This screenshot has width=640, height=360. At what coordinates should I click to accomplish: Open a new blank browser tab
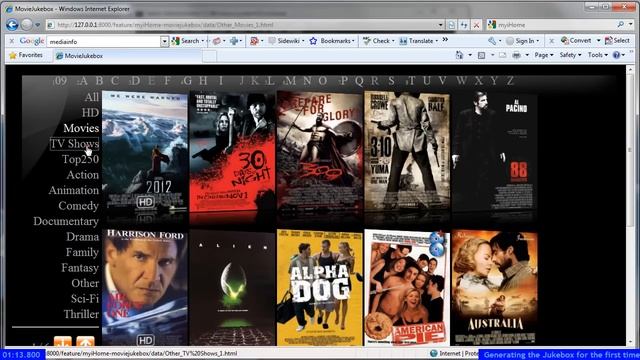[x=209, y=56]
